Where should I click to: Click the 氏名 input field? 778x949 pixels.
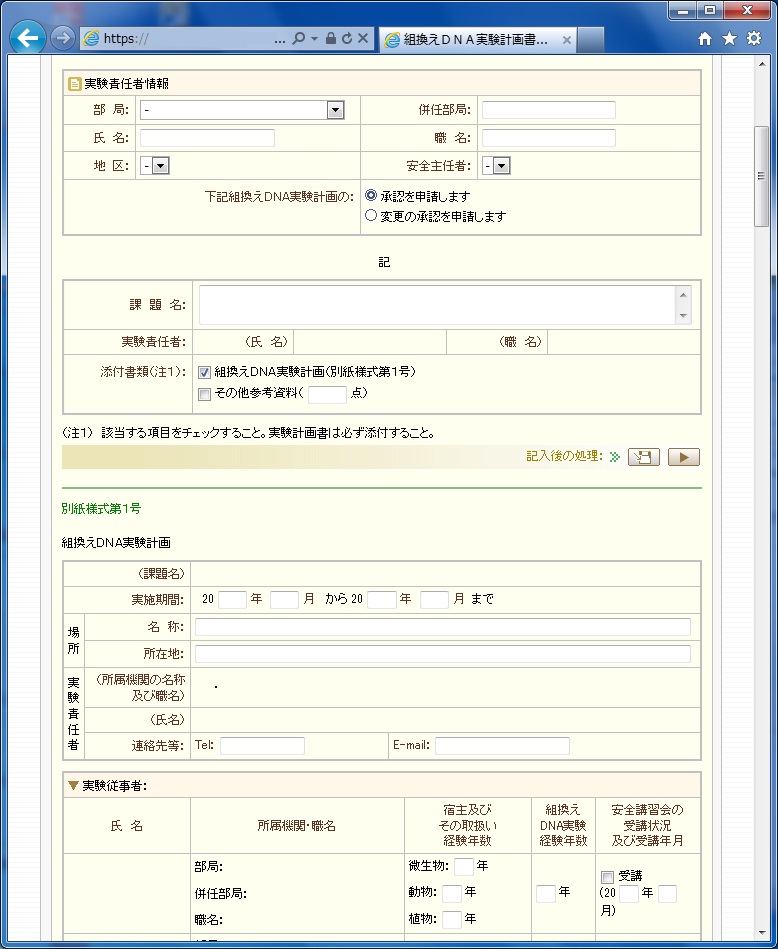[207, 138]
